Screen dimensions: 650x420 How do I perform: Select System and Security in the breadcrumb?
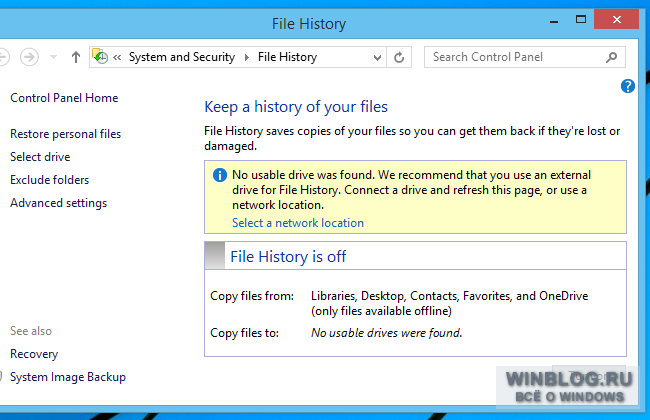tap(182, 57)
